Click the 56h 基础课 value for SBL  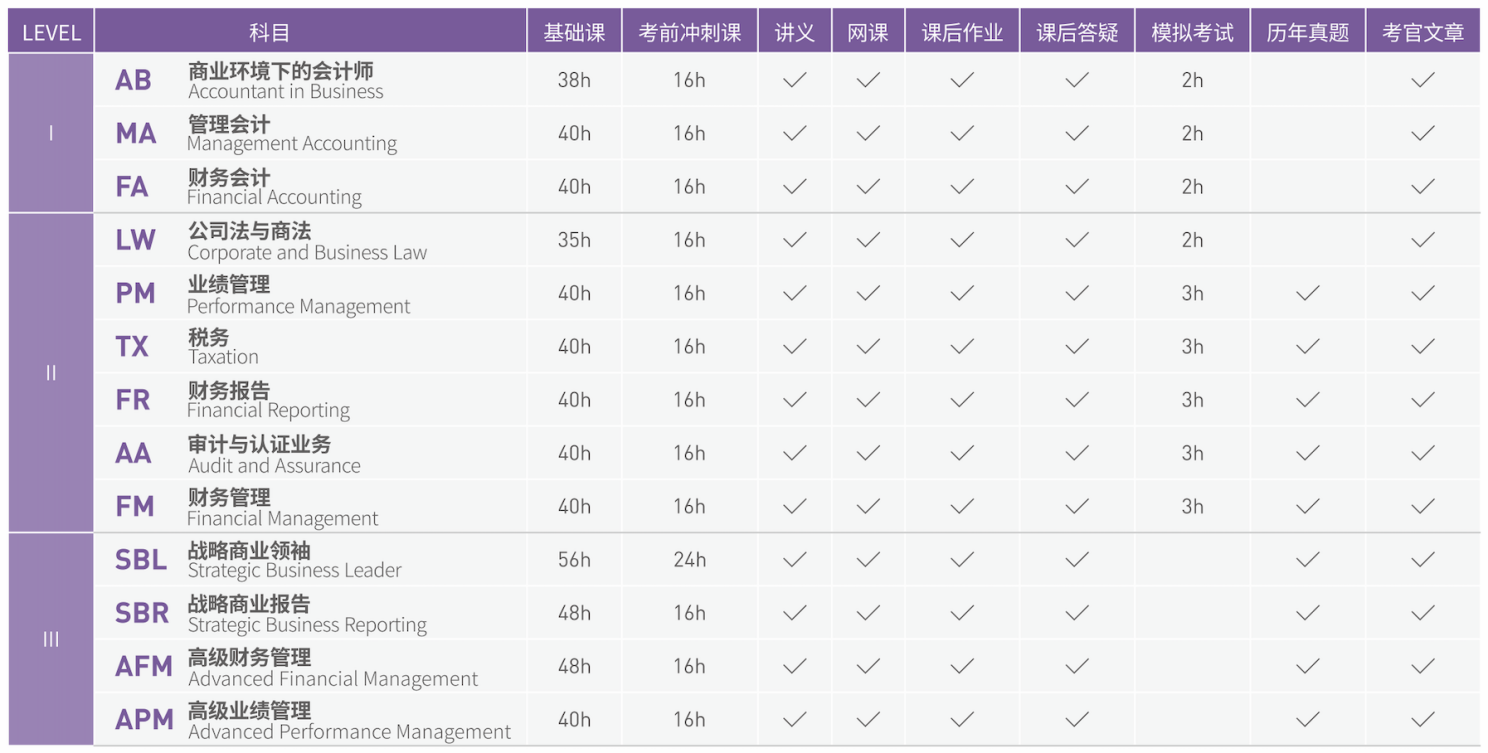[574, 560]
